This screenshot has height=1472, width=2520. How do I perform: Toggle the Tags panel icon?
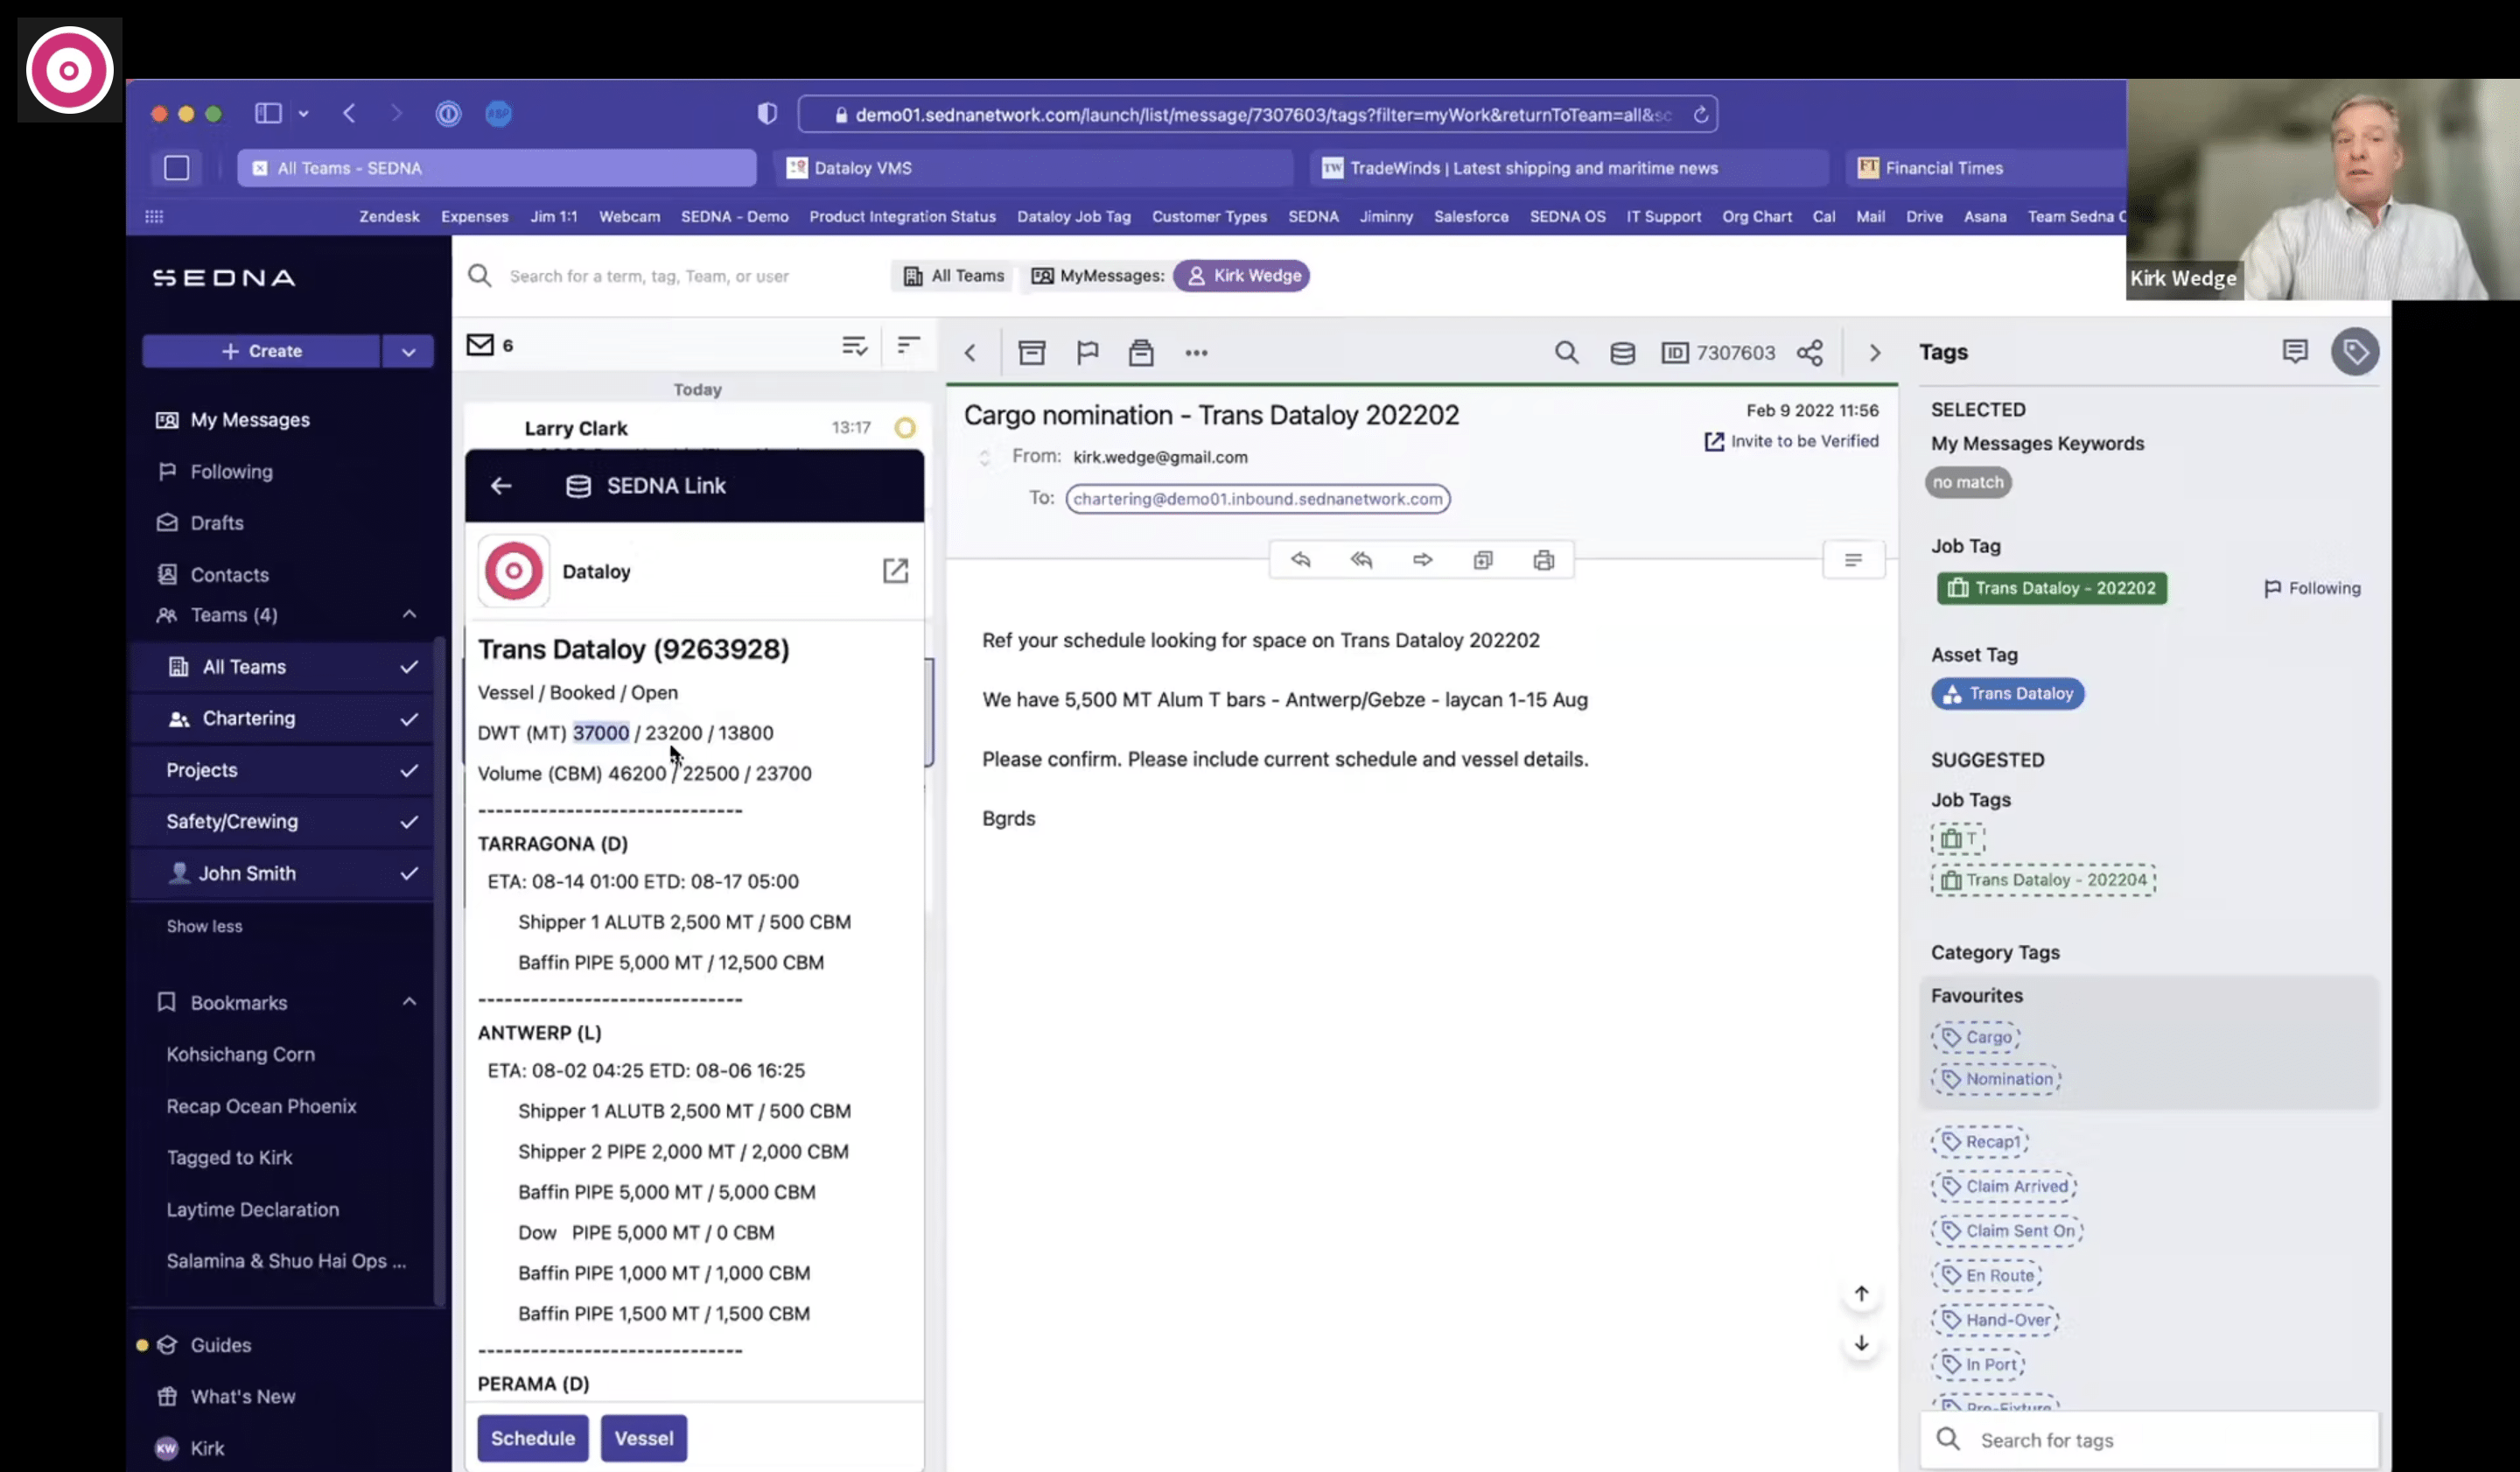(2355, 351)
